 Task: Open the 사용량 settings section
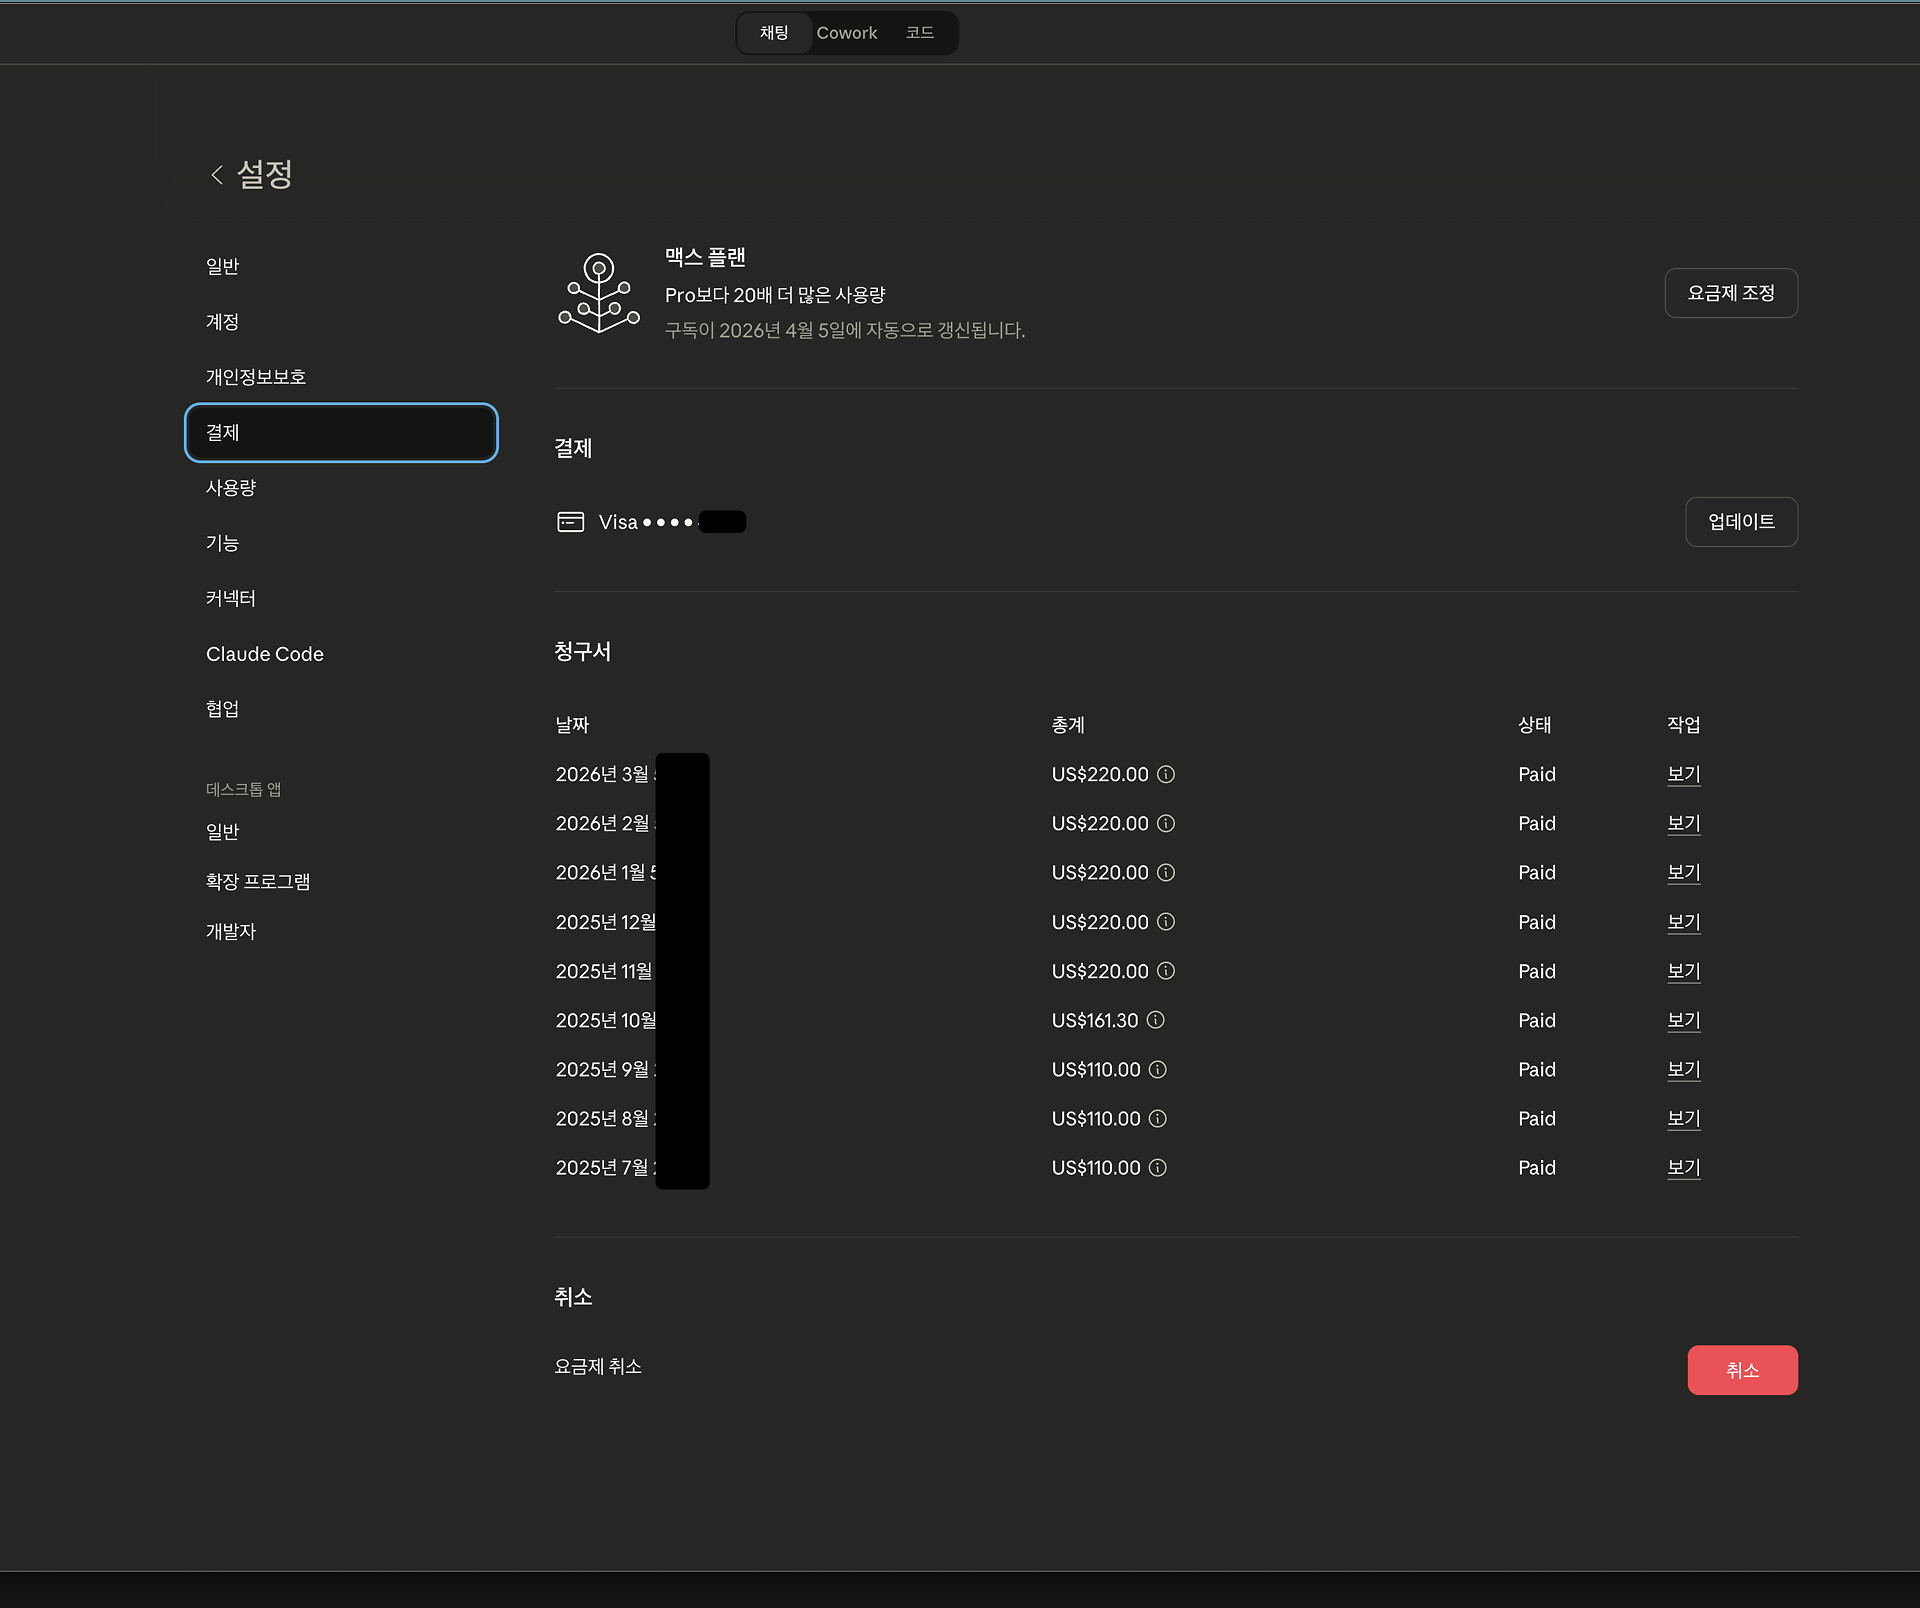(231, 488)
